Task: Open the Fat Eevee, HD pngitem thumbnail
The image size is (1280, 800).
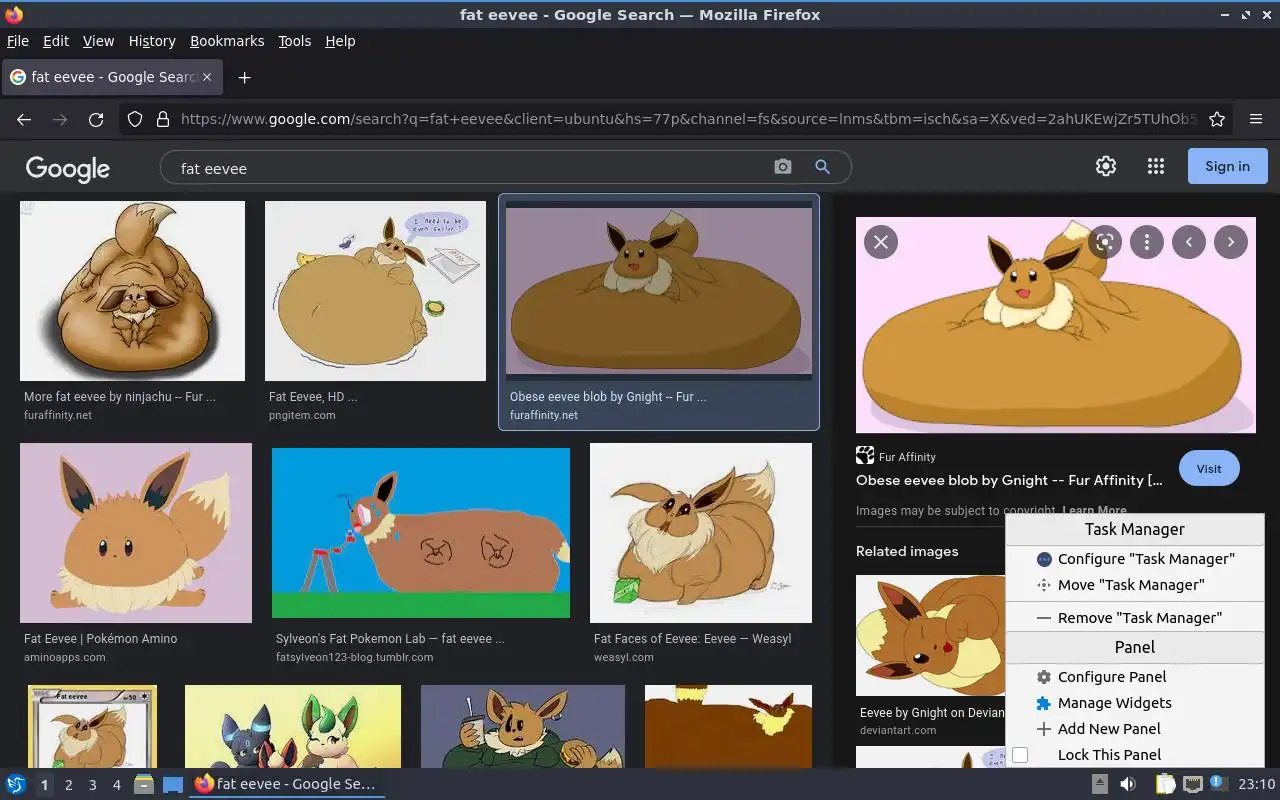Action: [x=375, y=291]
